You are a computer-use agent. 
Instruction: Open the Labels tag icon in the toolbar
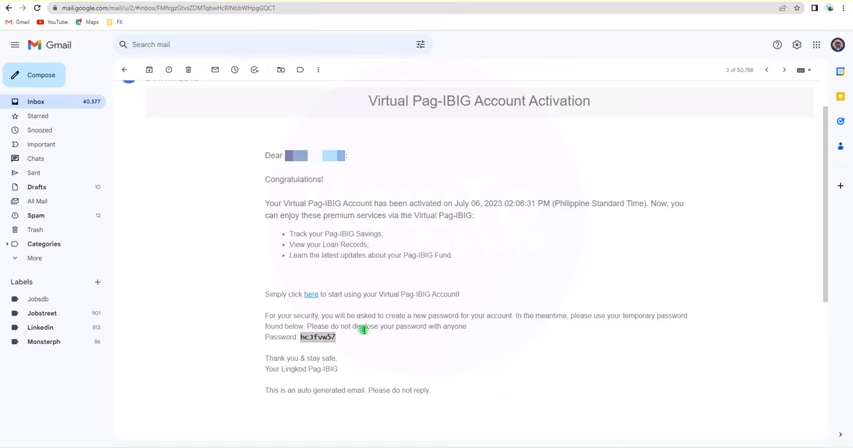pos(300,70)
